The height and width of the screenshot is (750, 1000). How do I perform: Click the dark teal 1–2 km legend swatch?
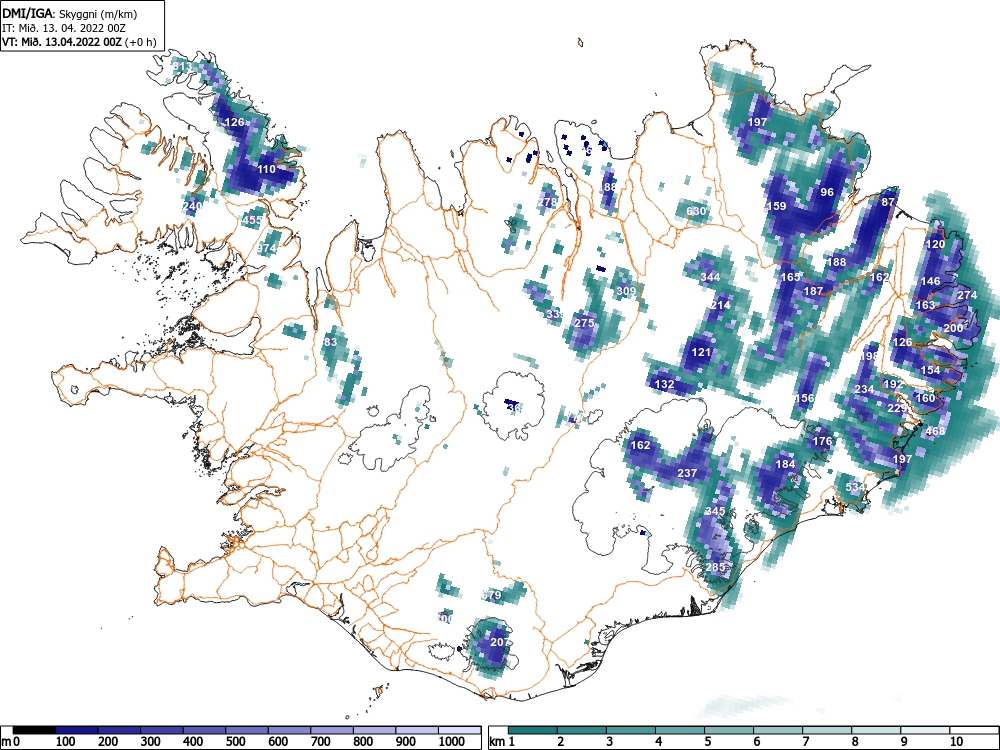click(x=534, y=730)
